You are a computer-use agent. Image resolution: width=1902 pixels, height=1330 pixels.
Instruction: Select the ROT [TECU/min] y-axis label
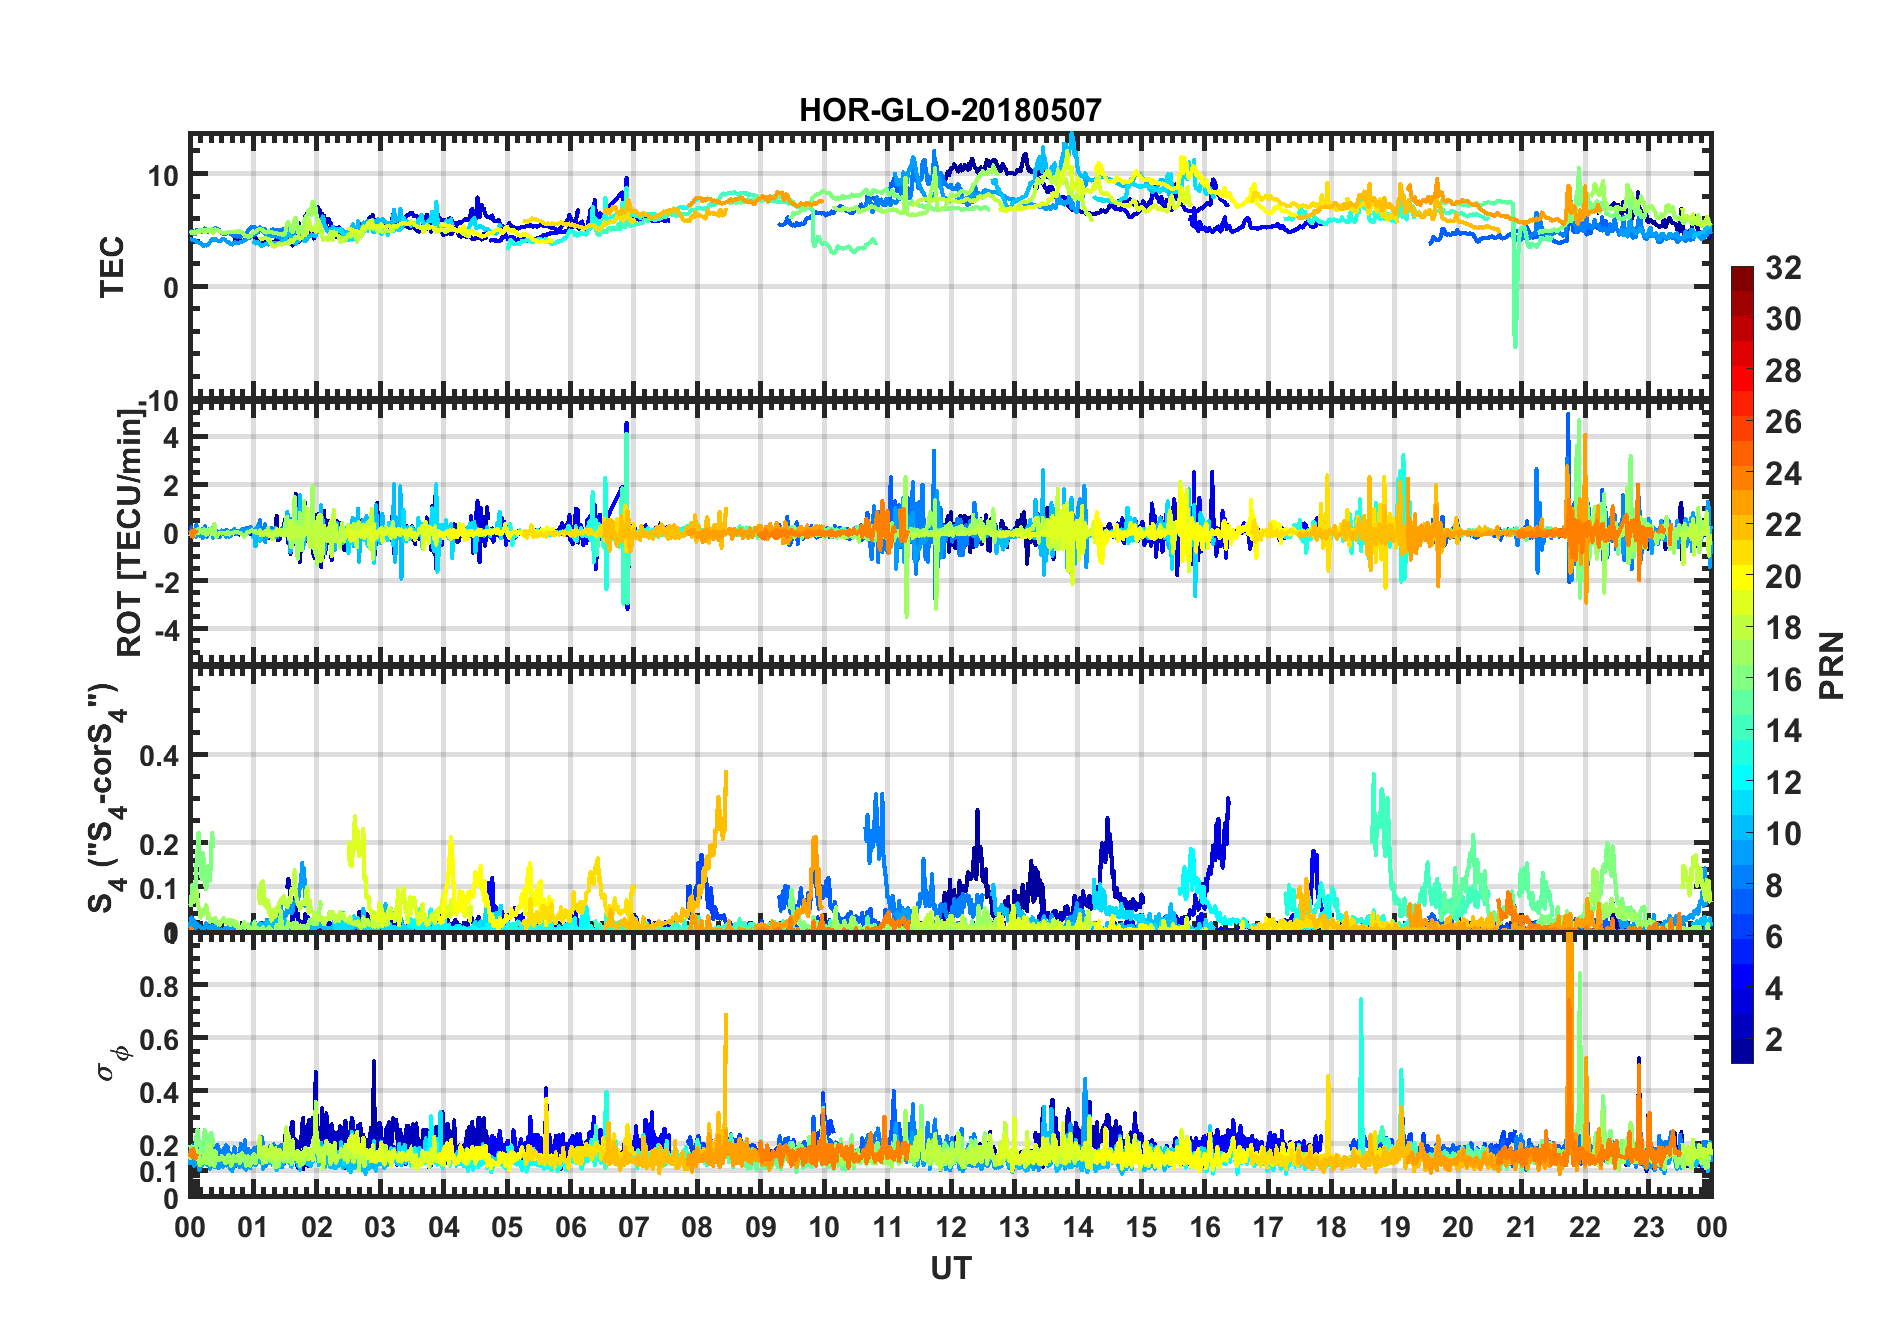(x=130, y=531)
